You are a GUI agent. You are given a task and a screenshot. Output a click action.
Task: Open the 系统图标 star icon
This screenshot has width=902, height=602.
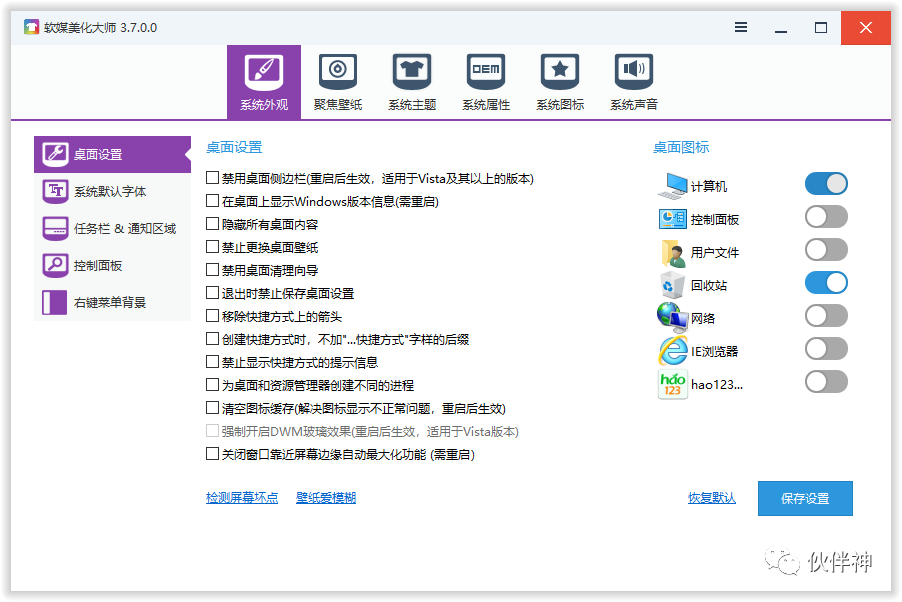click(560, 72)
